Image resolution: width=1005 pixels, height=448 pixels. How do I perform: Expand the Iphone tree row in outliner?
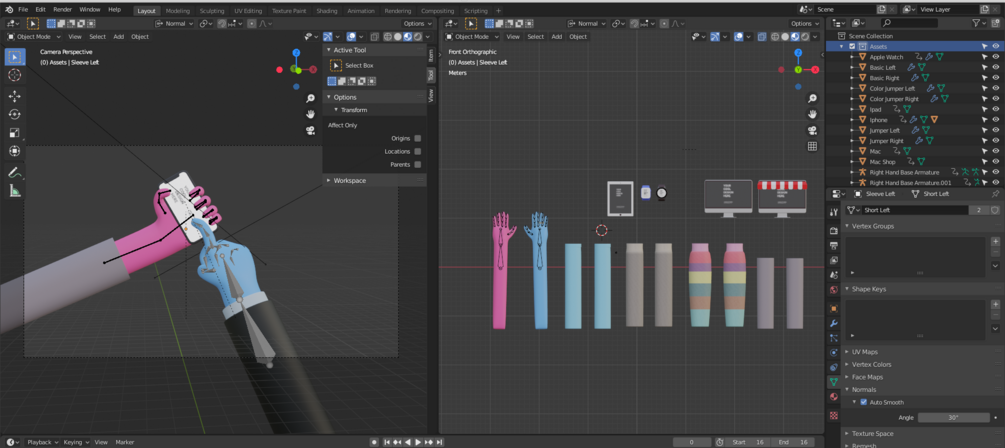pyautogui.click(x=854, y=120)
